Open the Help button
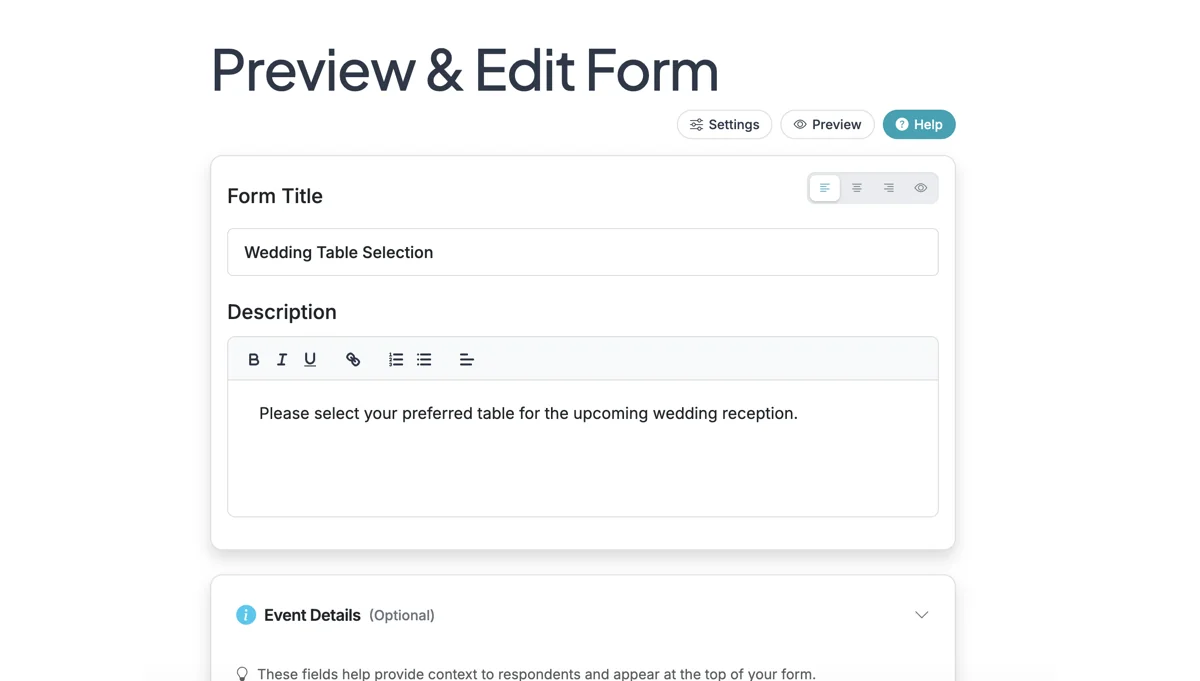The image size is (1200, 681). (x=919, y=125)
